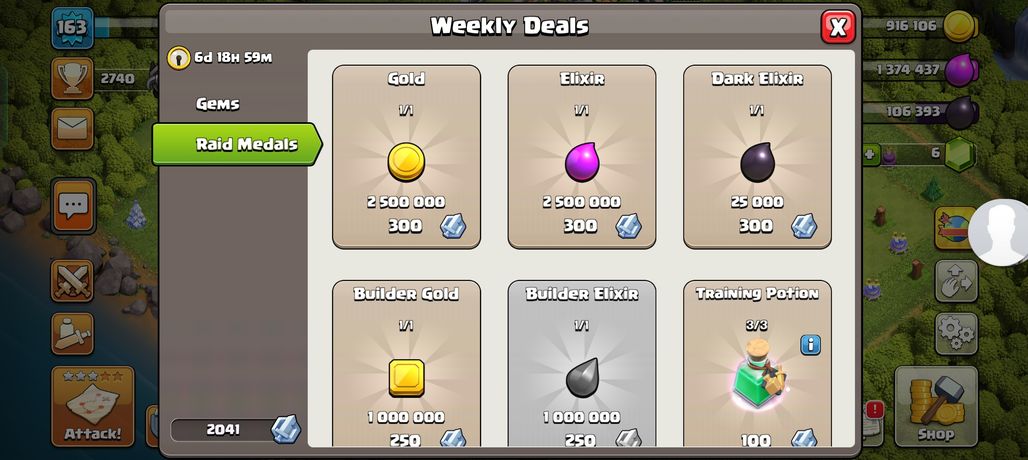Open the settings gears icon
This screenshot has height=460, width=1028.
pyautogui.click(x=957, y=334)
